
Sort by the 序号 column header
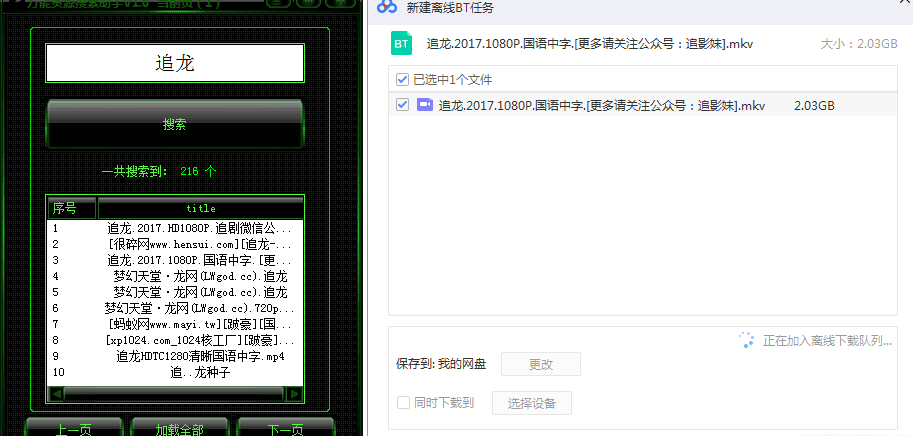[x=72, y=208]
